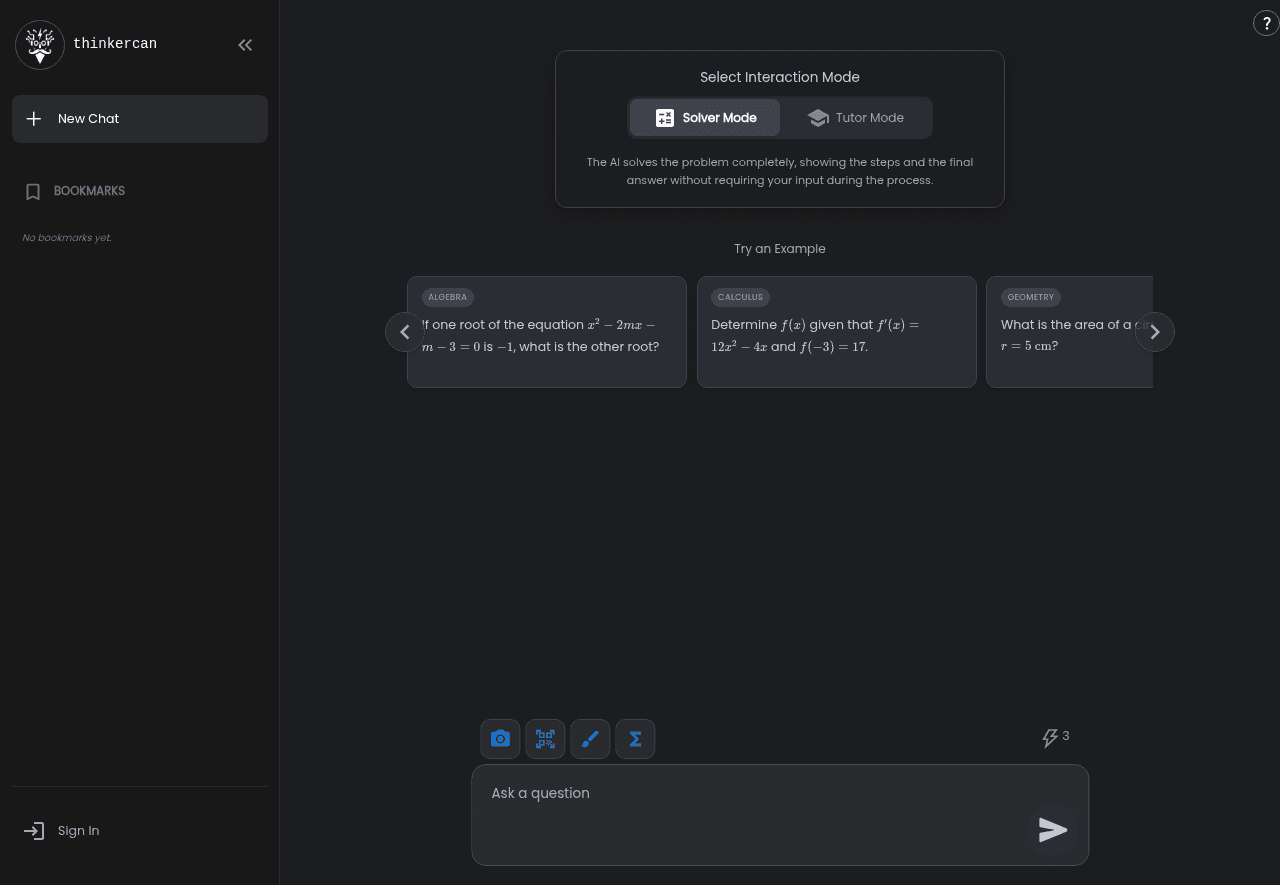Image resolution: width=1280 pixels, height=885 pixels.
Task: Click the thinkercan logo avatar
Action: tap(40, 44)
